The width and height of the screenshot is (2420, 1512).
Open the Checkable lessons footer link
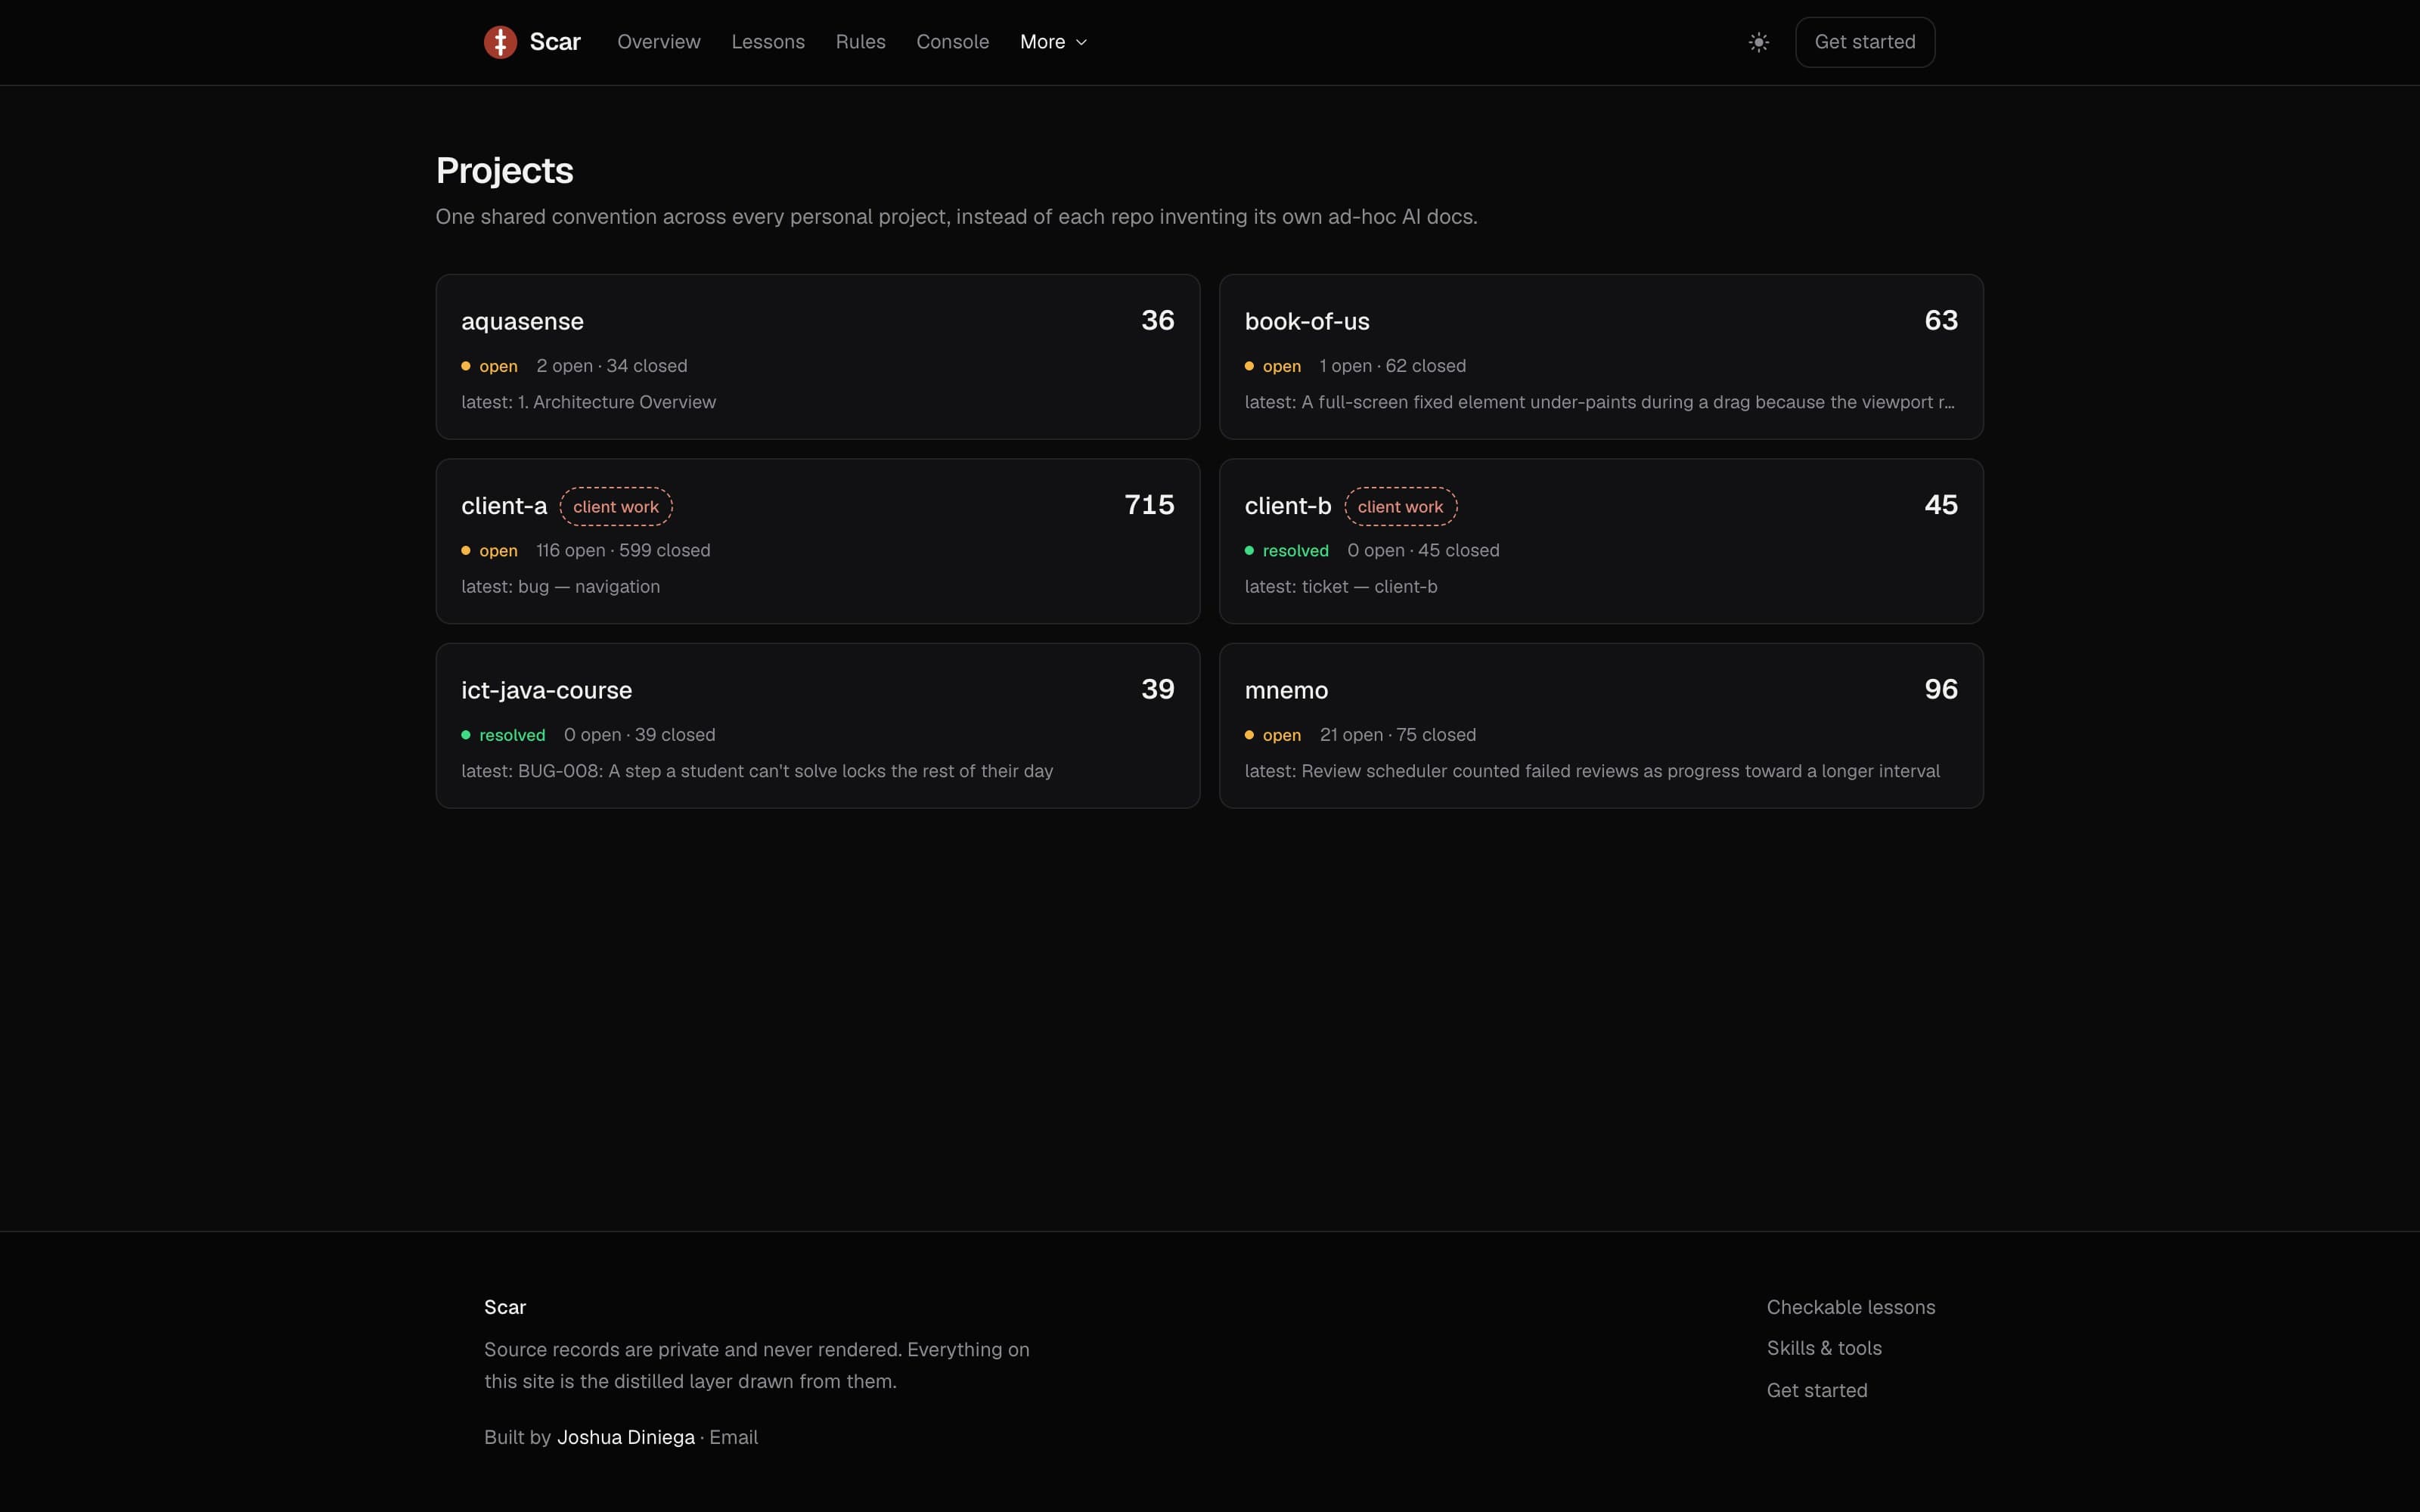click(x=1851, y=1307)
